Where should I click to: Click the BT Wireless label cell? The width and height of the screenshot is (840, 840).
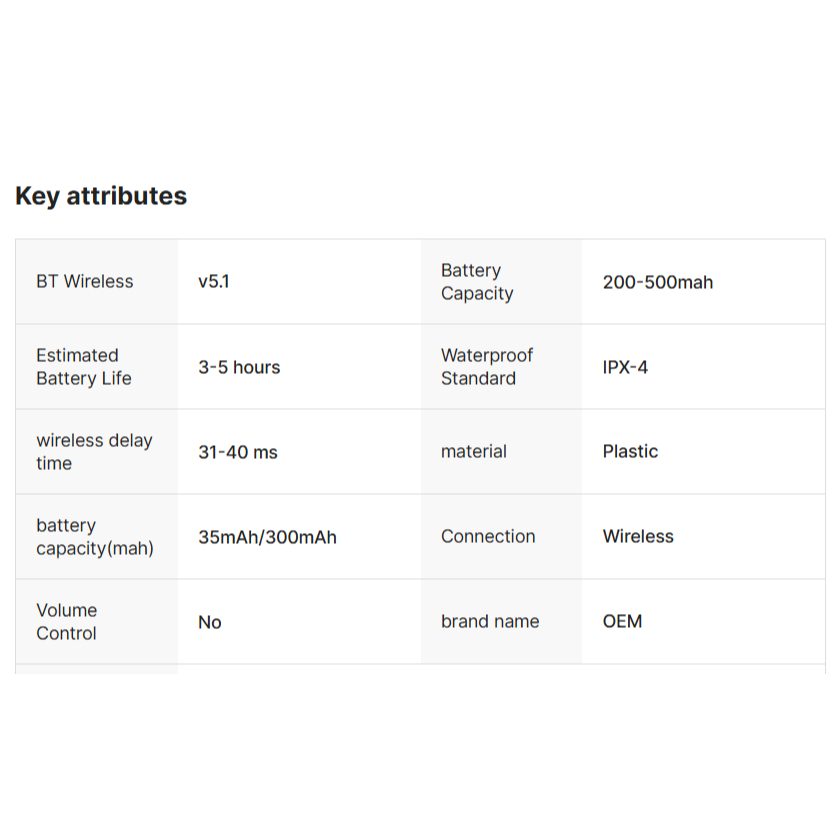tap(85, 282)
